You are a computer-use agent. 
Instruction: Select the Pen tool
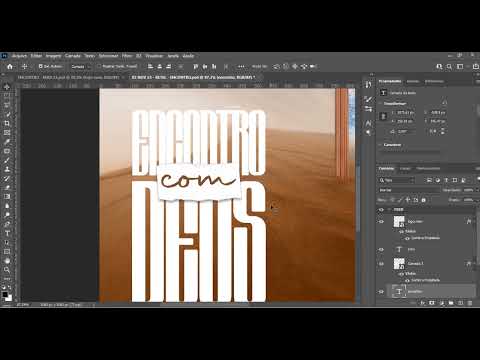point(7,224)
